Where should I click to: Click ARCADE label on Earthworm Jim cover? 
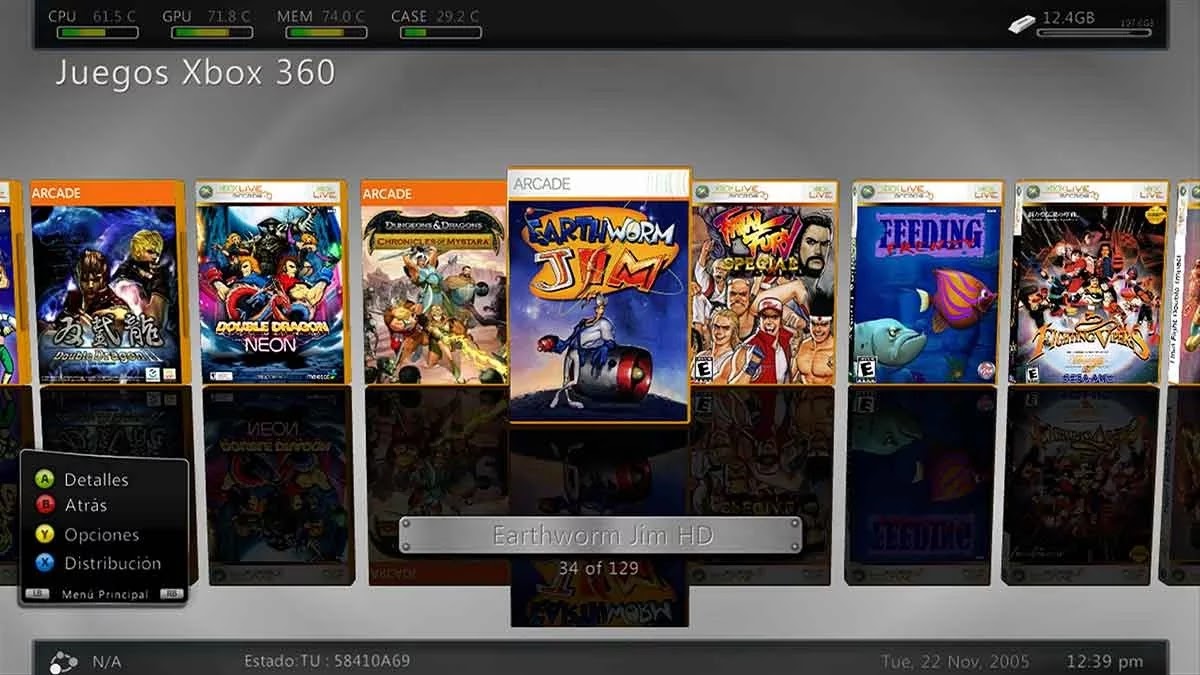pos(541,184)
